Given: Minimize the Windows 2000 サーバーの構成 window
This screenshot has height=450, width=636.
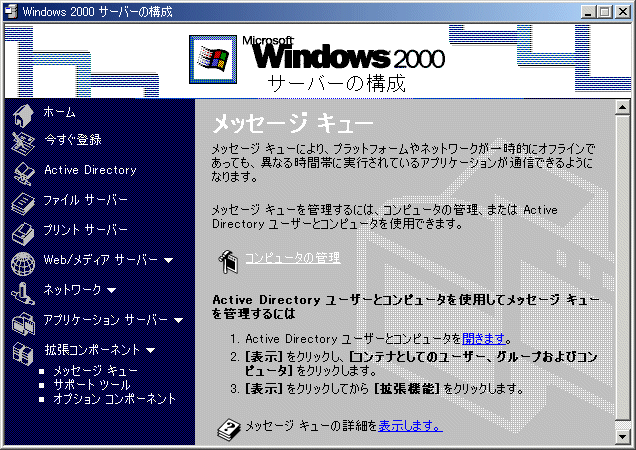Looking at the screenshot, I should [588, 12].
